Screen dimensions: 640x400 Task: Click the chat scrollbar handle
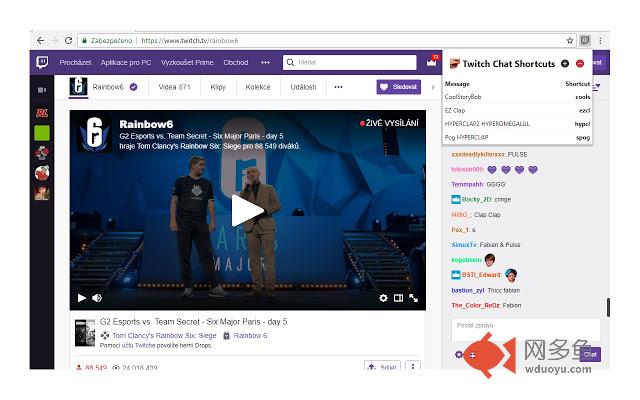[x=608, y=307]
